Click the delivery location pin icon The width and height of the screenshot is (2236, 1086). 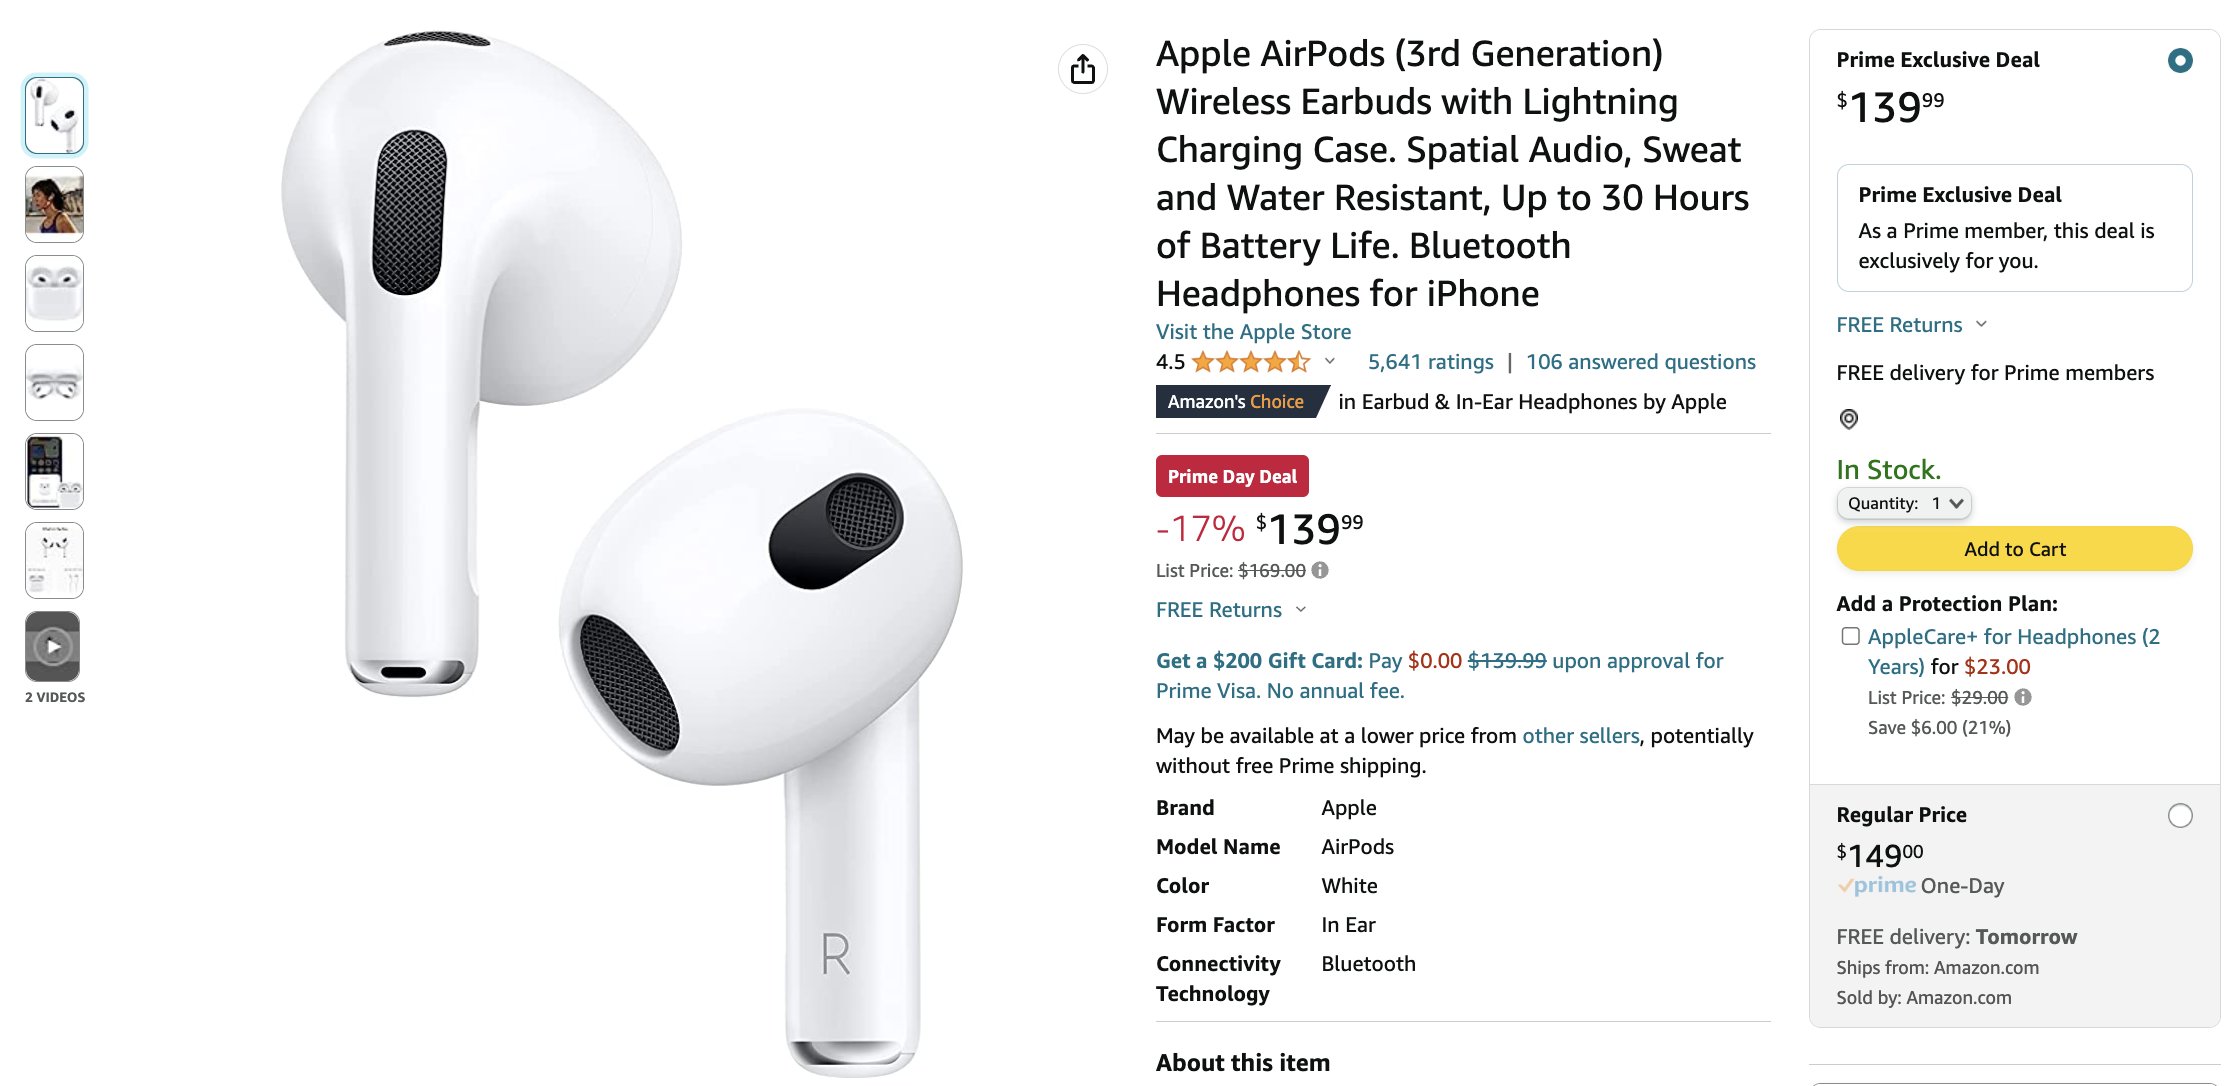pyautogui.click(x=1849, y=419)
